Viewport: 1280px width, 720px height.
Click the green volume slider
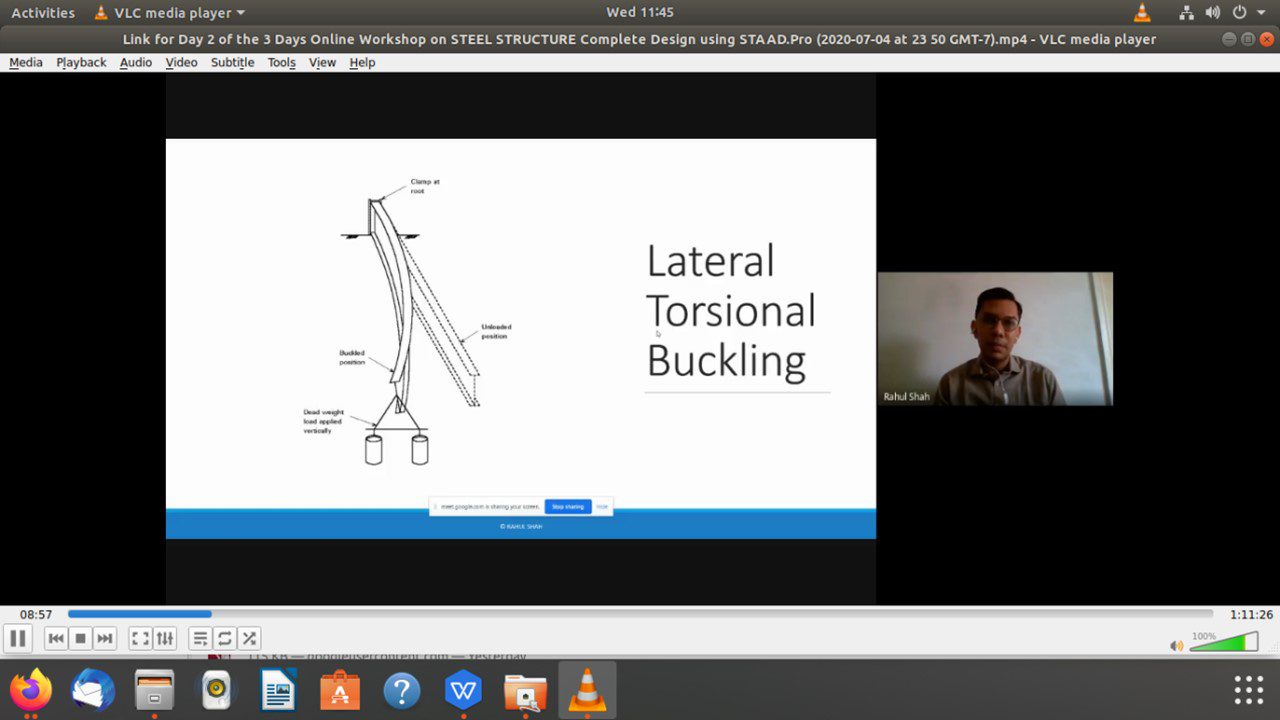[x=1224, y=643]
